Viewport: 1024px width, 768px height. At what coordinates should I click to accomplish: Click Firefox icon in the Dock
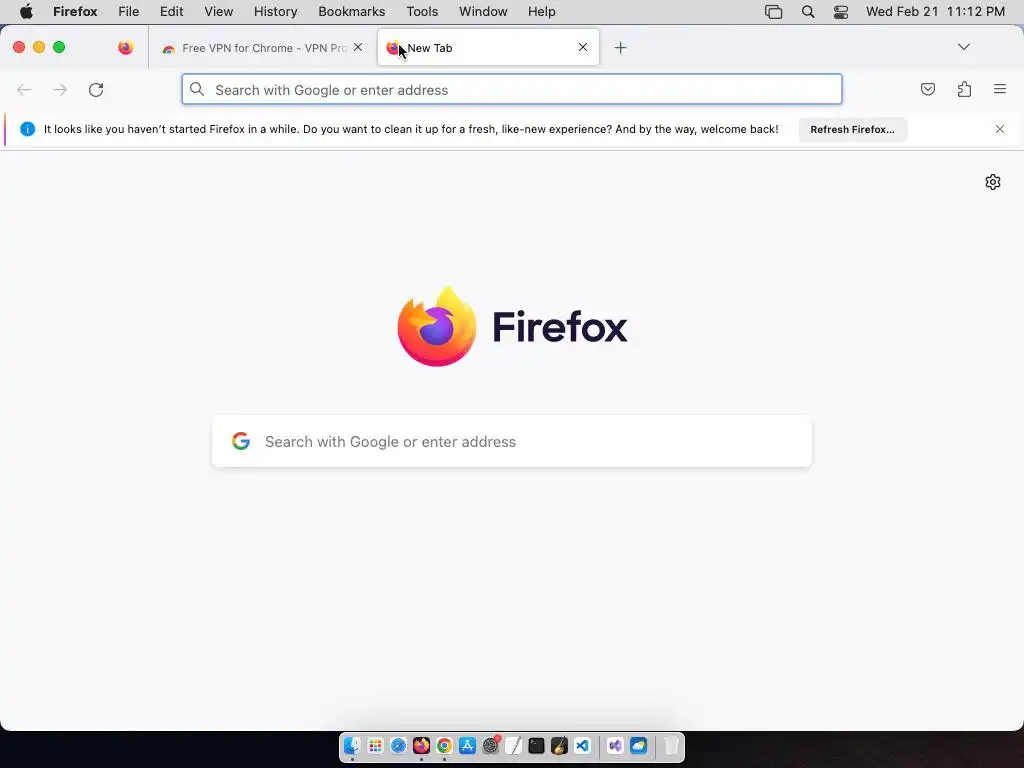[x=421, y=746]
